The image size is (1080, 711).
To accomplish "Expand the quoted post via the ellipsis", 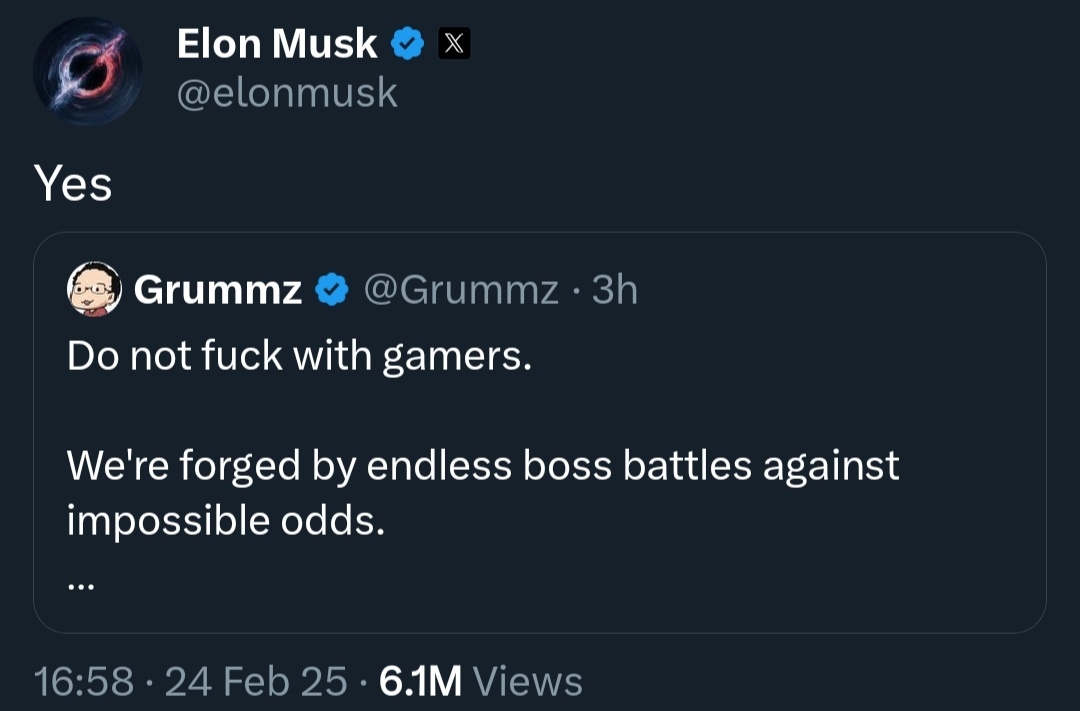I will tap(79, 587).
